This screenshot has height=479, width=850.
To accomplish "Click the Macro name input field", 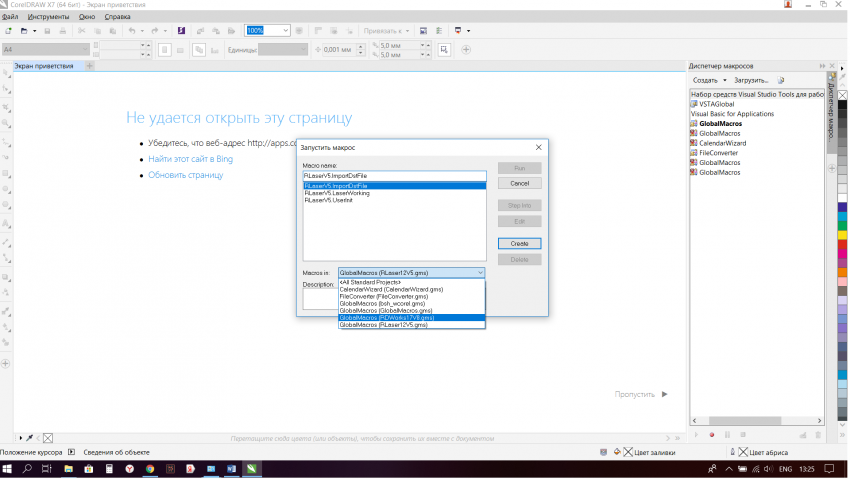I will tap(394, 175).
